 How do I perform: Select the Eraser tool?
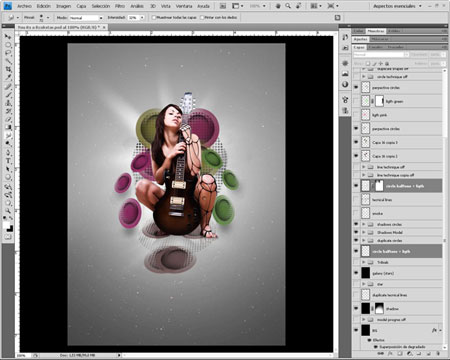[x=8, y=119]
